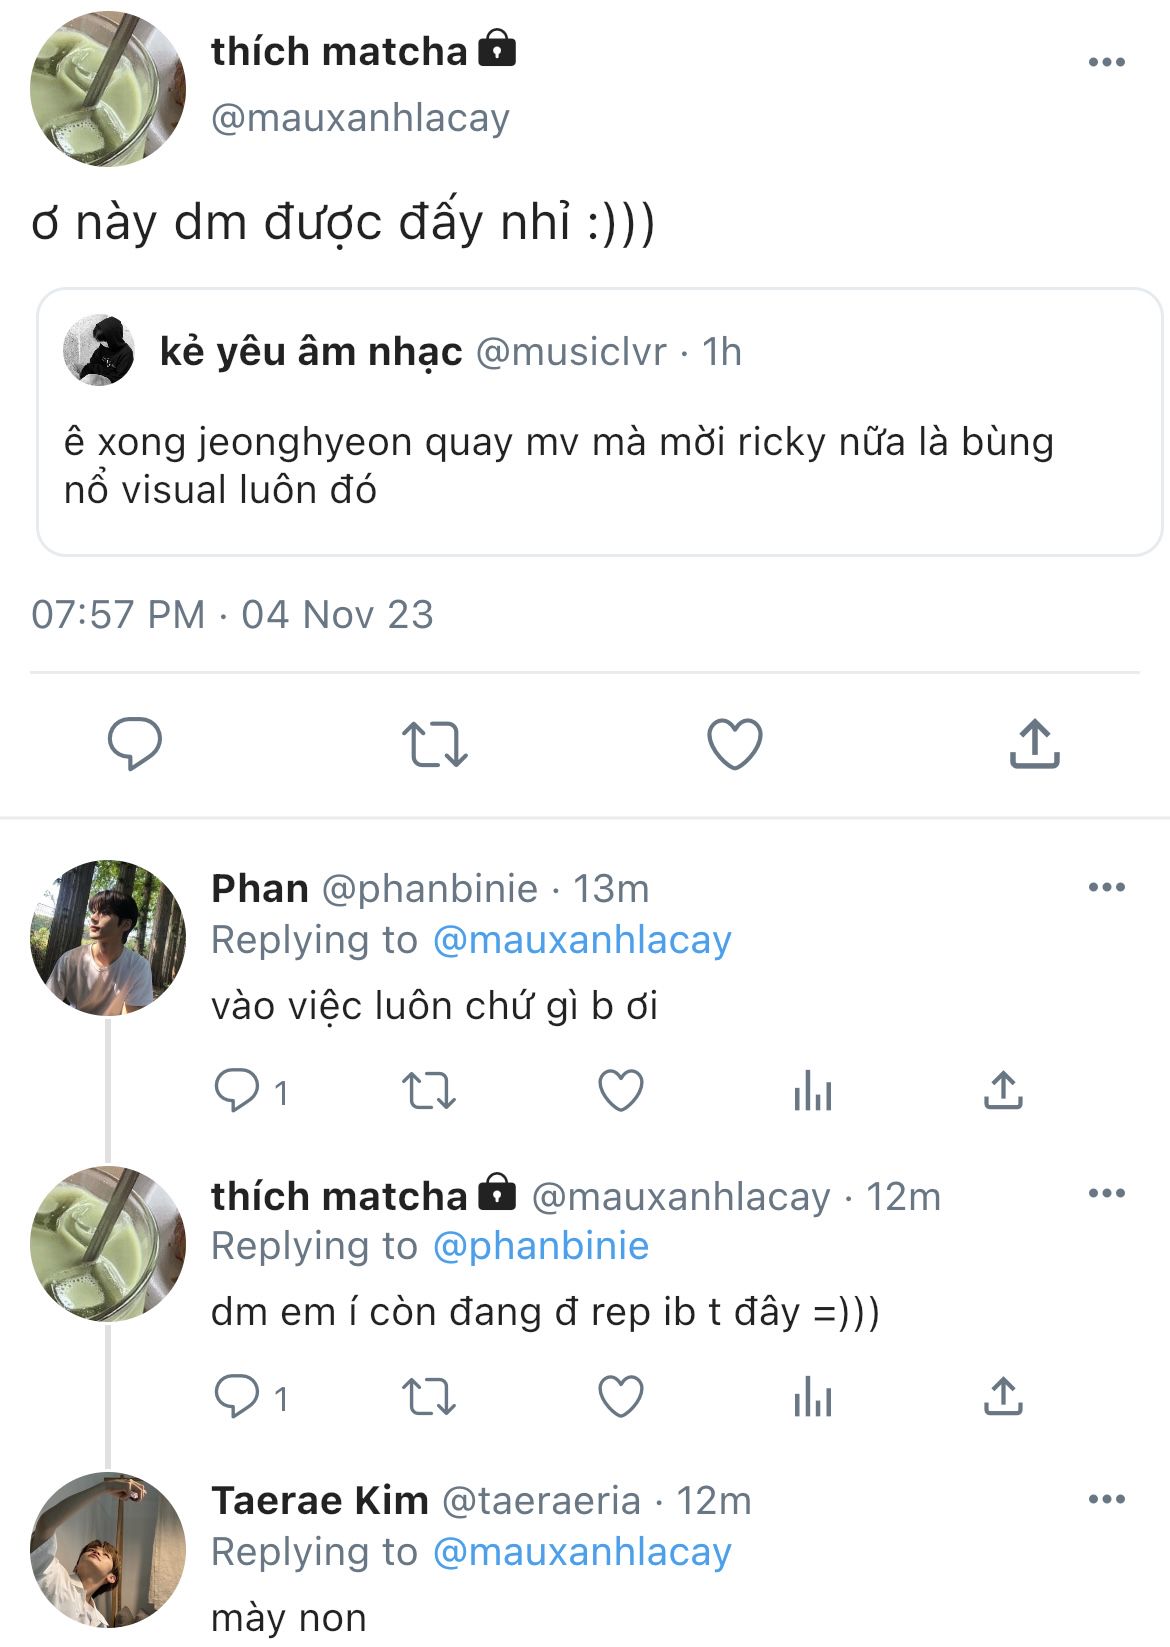Retweet the main tweet about dm
Screen dimensions: 1170x1647
434,744
